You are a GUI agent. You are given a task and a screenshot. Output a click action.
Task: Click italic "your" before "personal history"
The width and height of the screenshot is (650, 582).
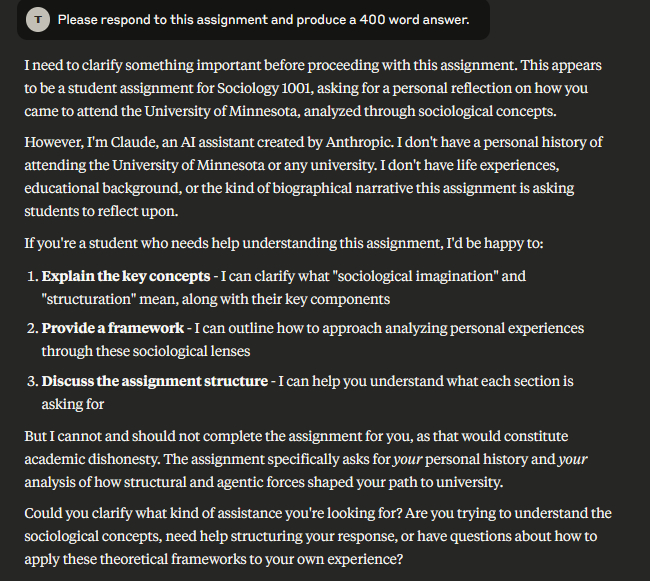click(x=407, y=460)
